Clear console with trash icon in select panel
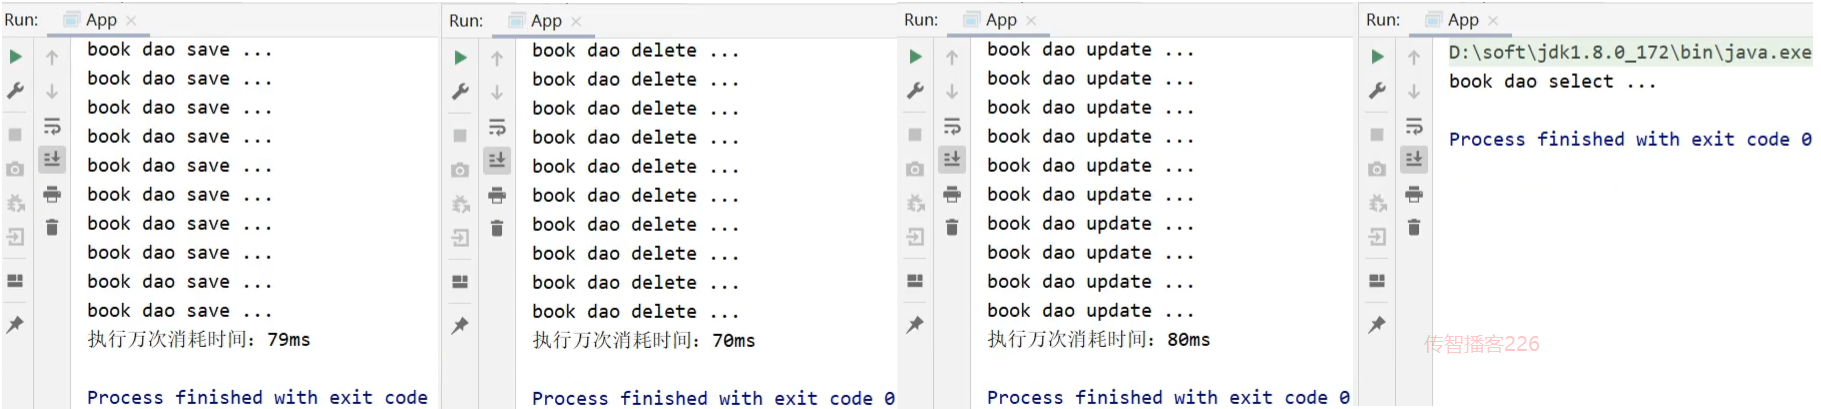This screenshot has width=1821, height=409. tap(1414, 228)
